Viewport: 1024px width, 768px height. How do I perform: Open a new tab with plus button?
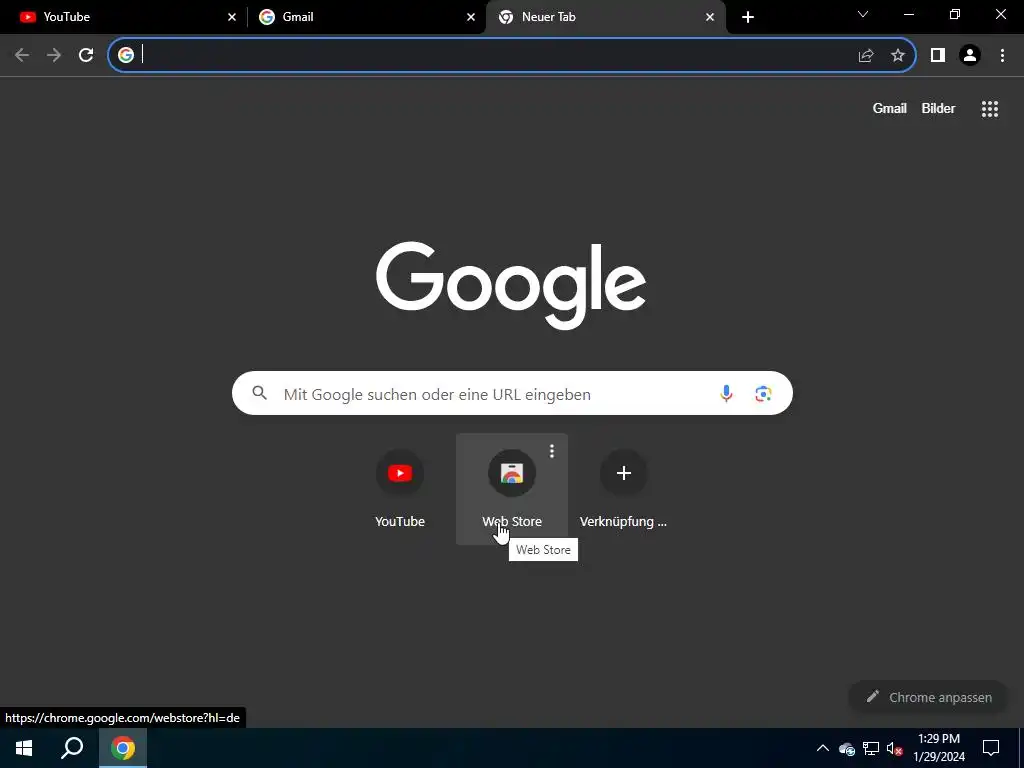748,17
